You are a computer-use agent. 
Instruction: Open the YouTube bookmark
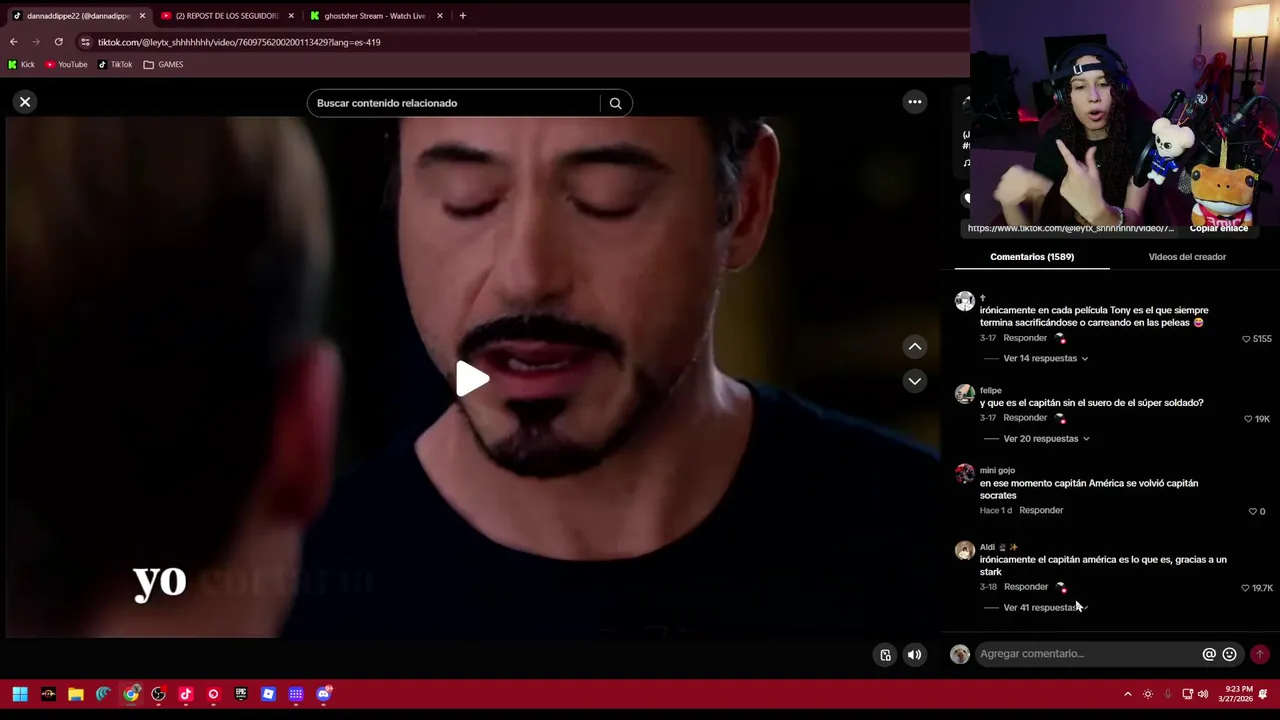[66, 64]
